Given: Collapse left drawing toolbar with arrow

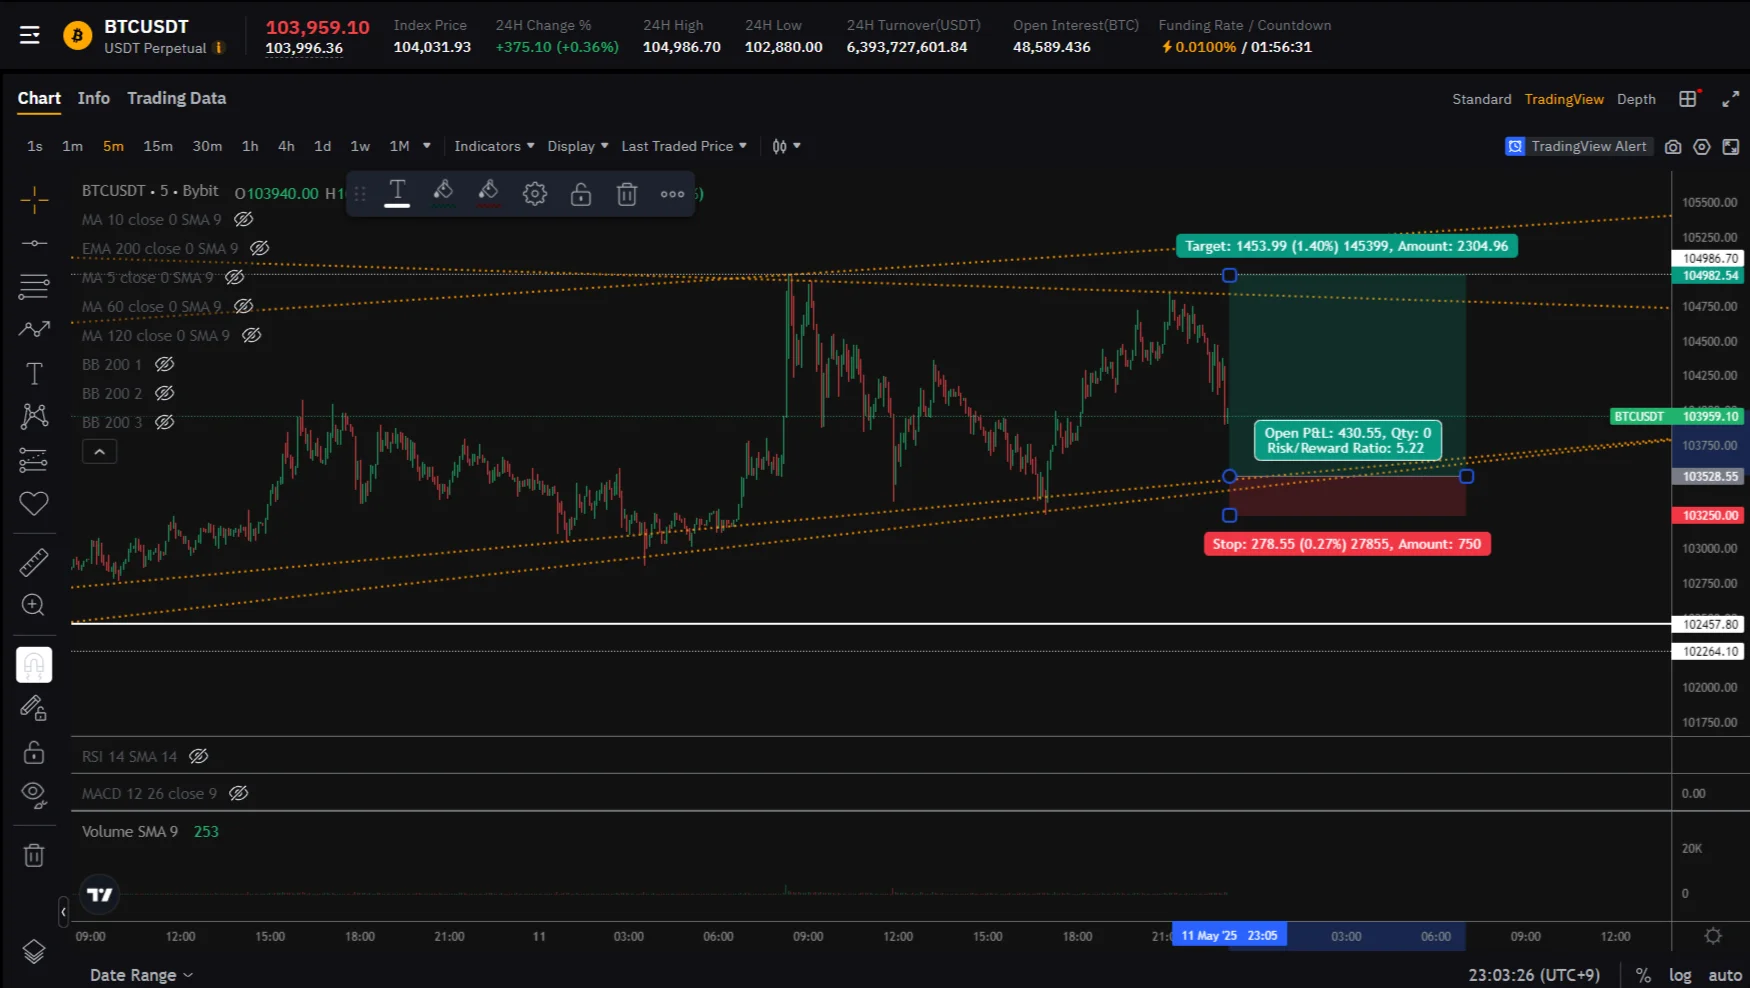Looking at the screenshot, I should tap(63, 911).
